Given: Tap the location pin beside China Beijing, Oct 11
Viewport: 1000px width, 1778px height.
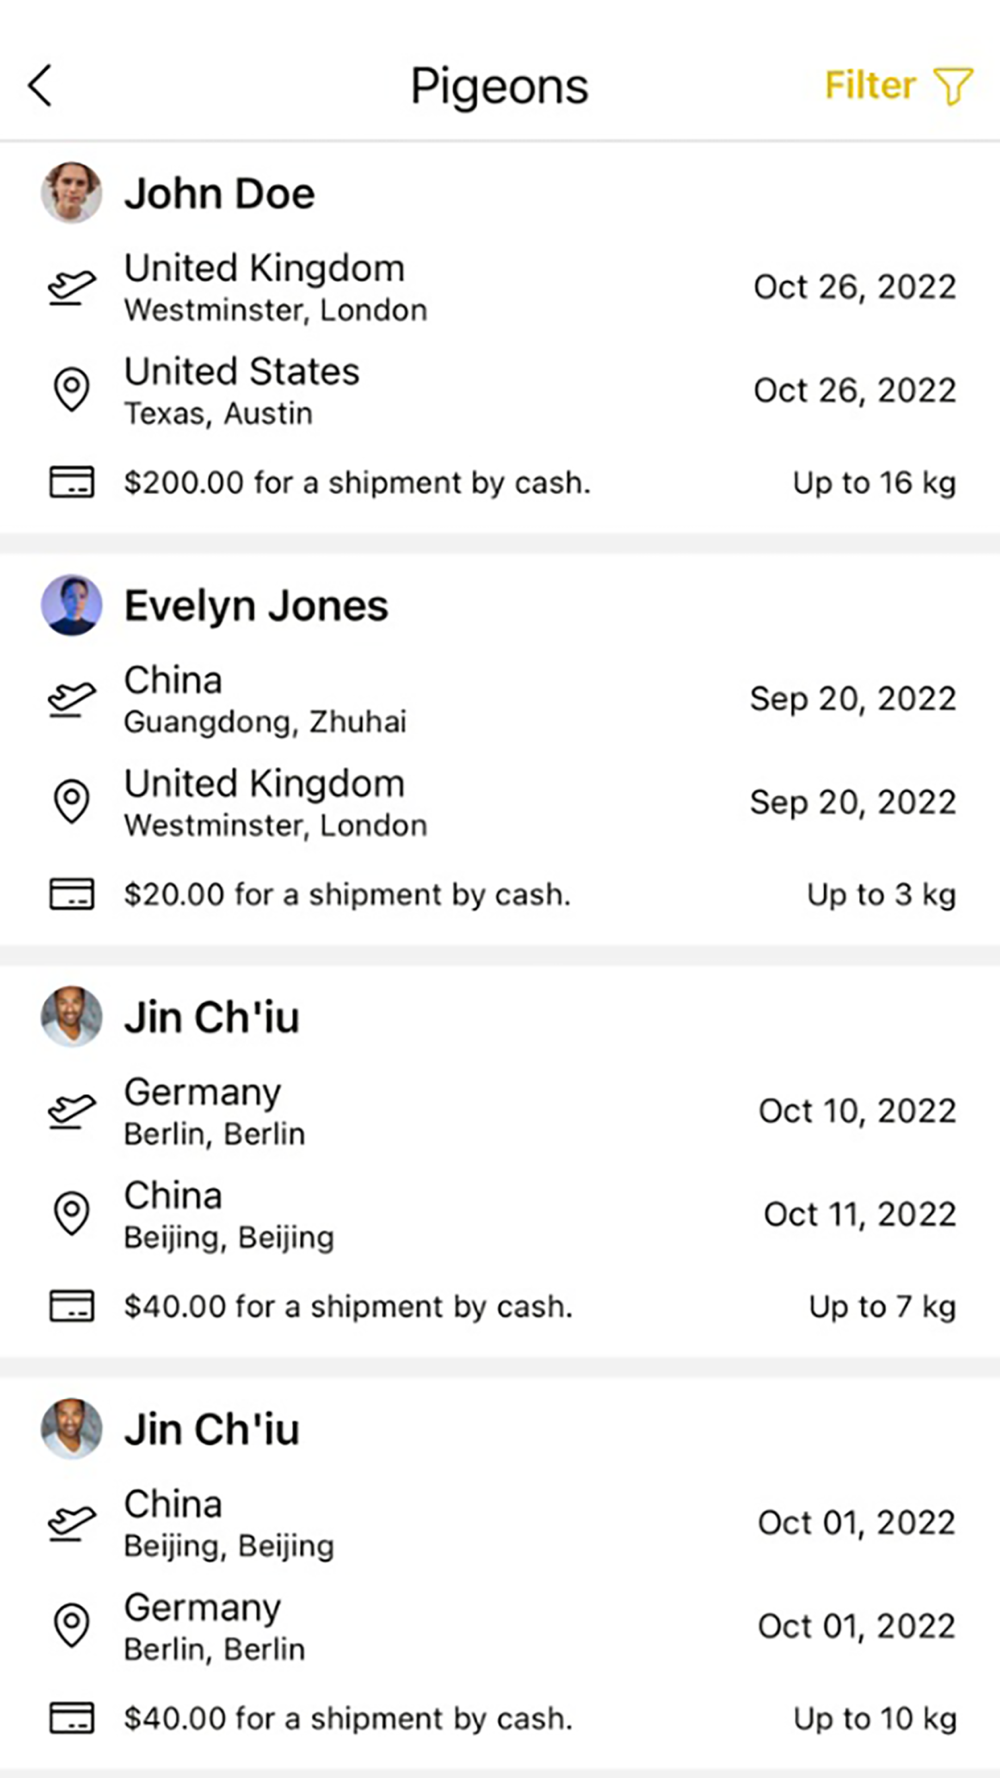Looking at the screenshot, I should tap(72, 1214).
